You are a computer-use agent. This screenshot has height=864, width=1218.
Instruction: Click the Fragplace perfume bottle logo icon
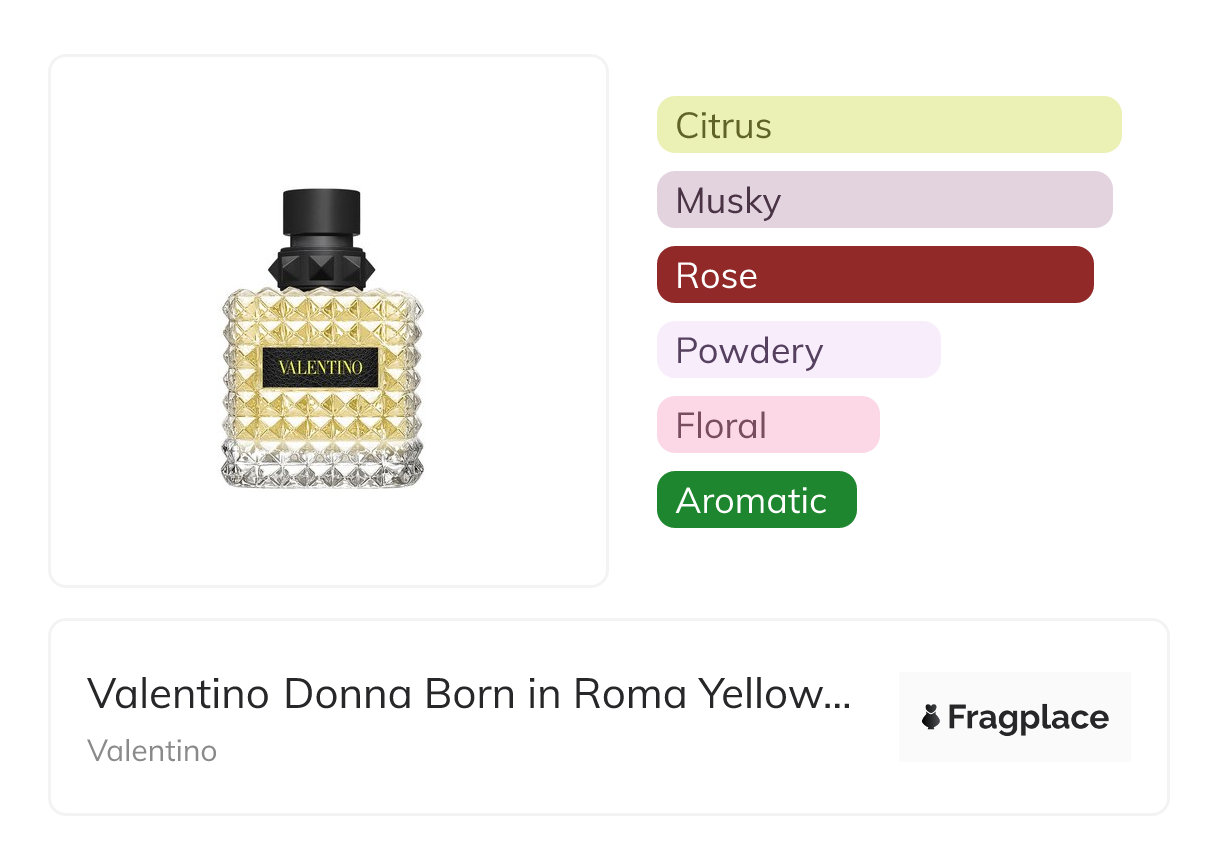point(931,717)
